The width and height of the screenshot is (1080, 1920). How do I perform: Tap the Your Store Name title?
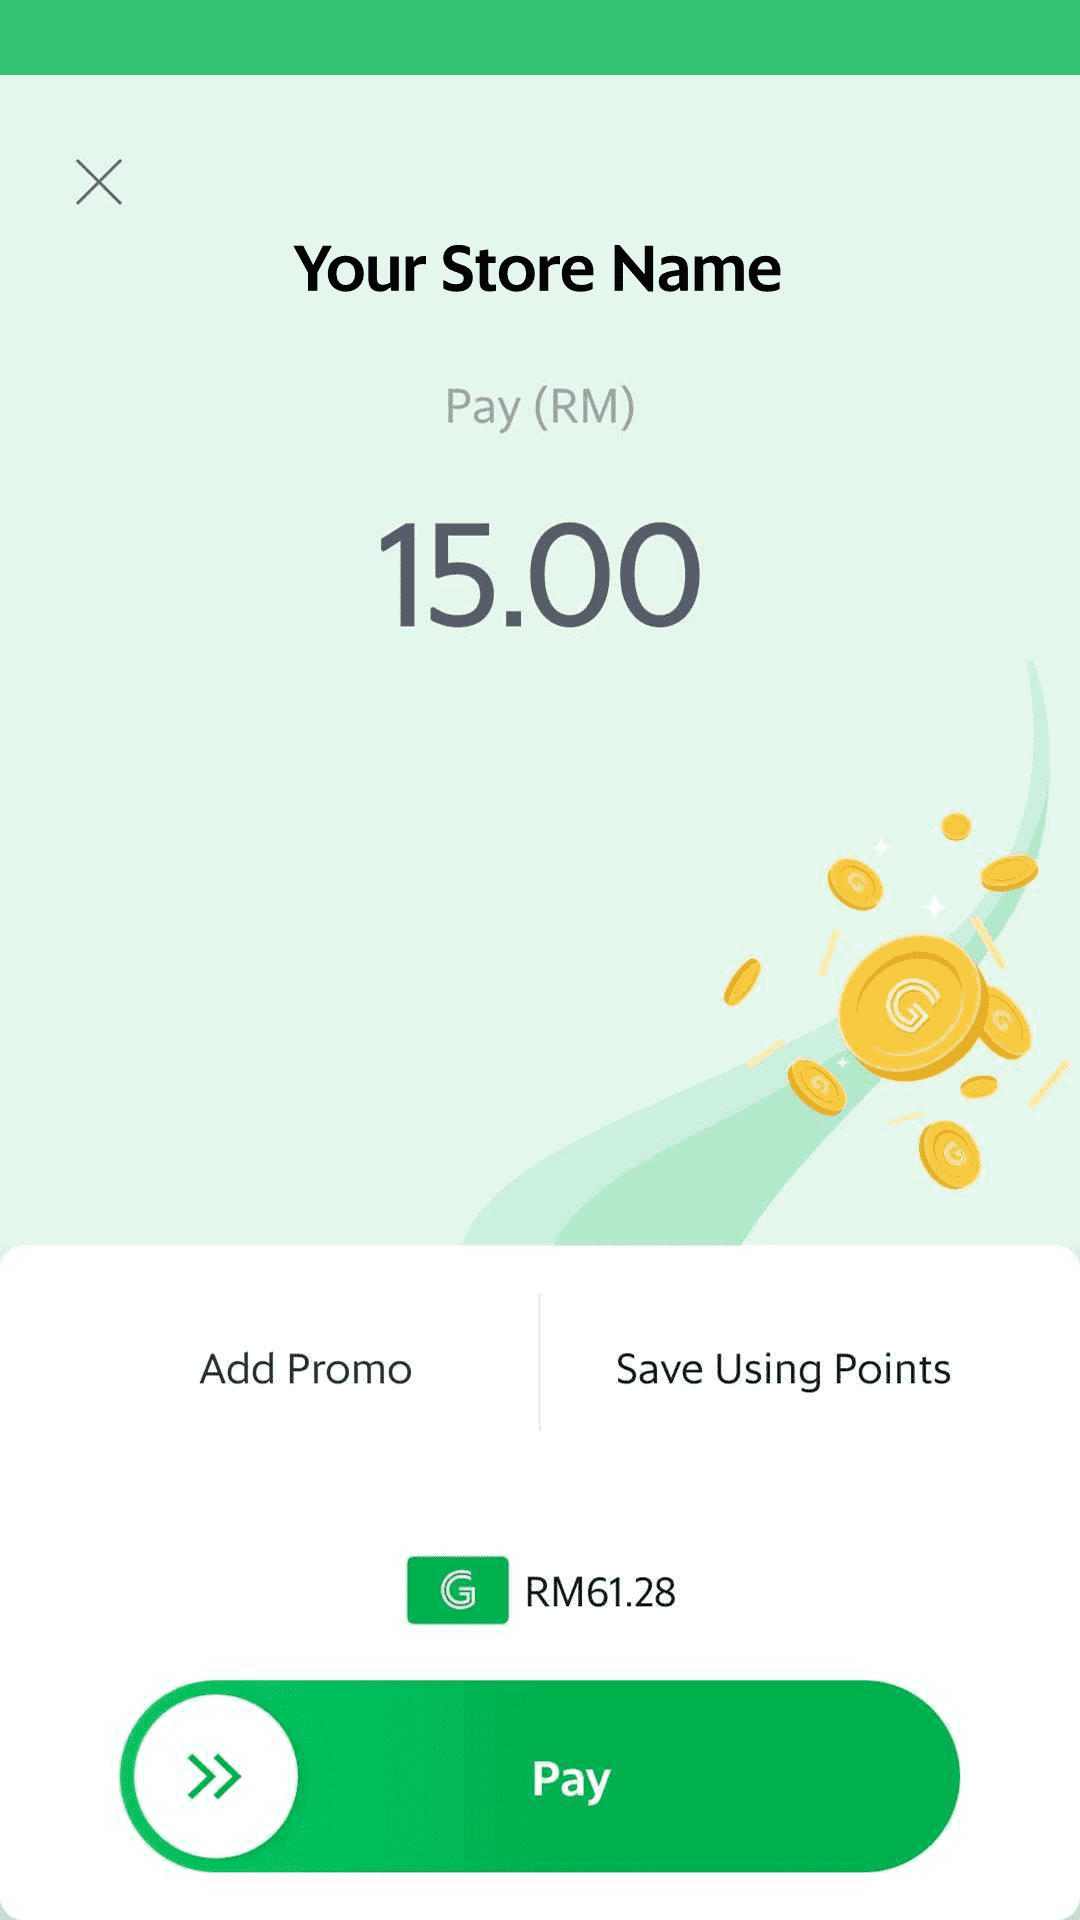(x=538, y=267)
